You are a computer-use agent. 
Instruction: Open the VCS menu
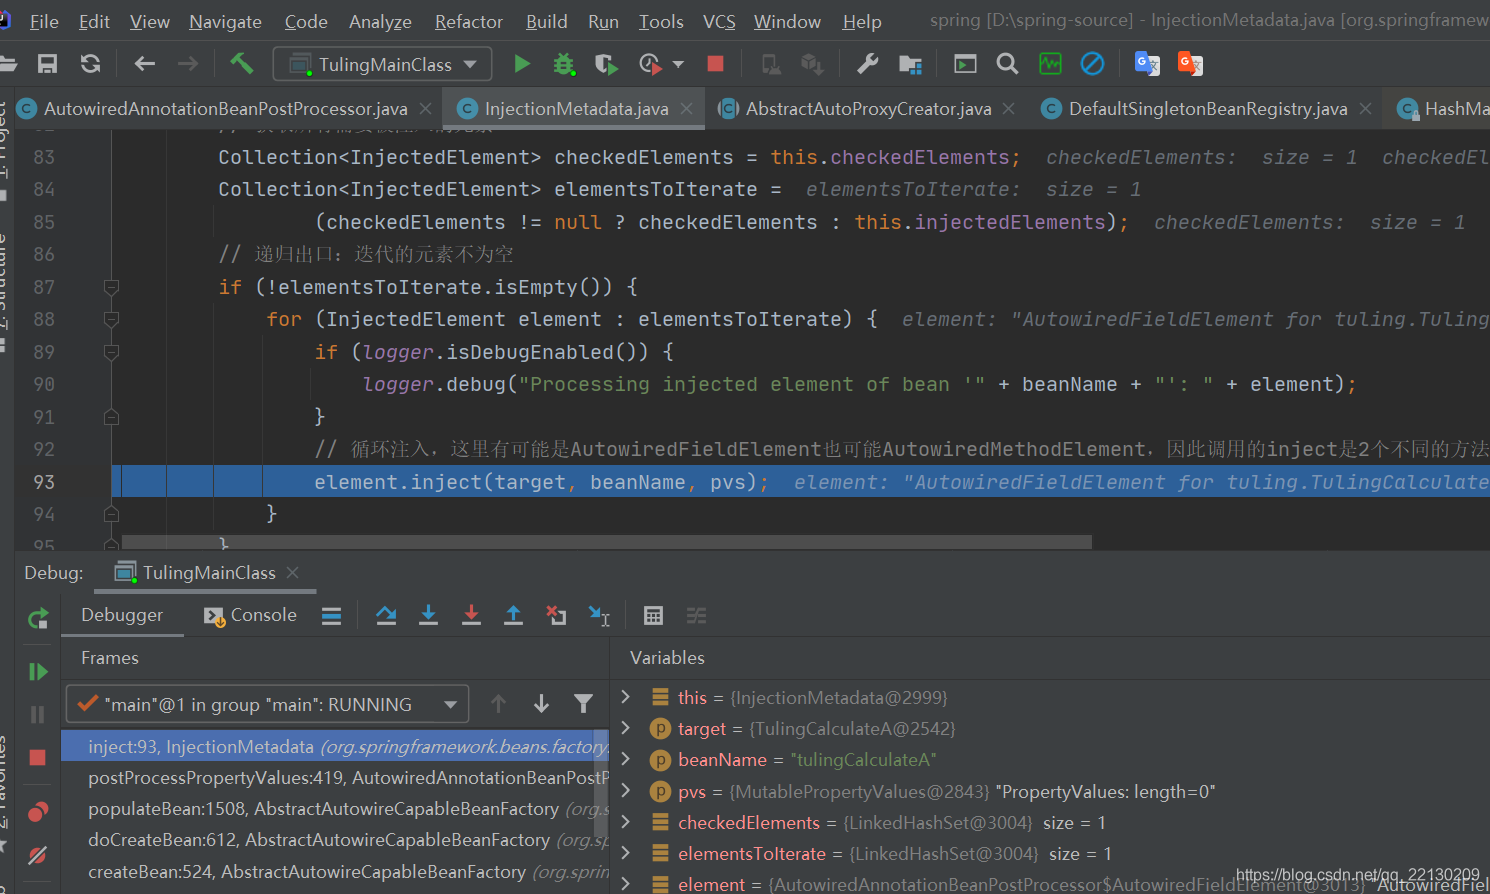719,21
